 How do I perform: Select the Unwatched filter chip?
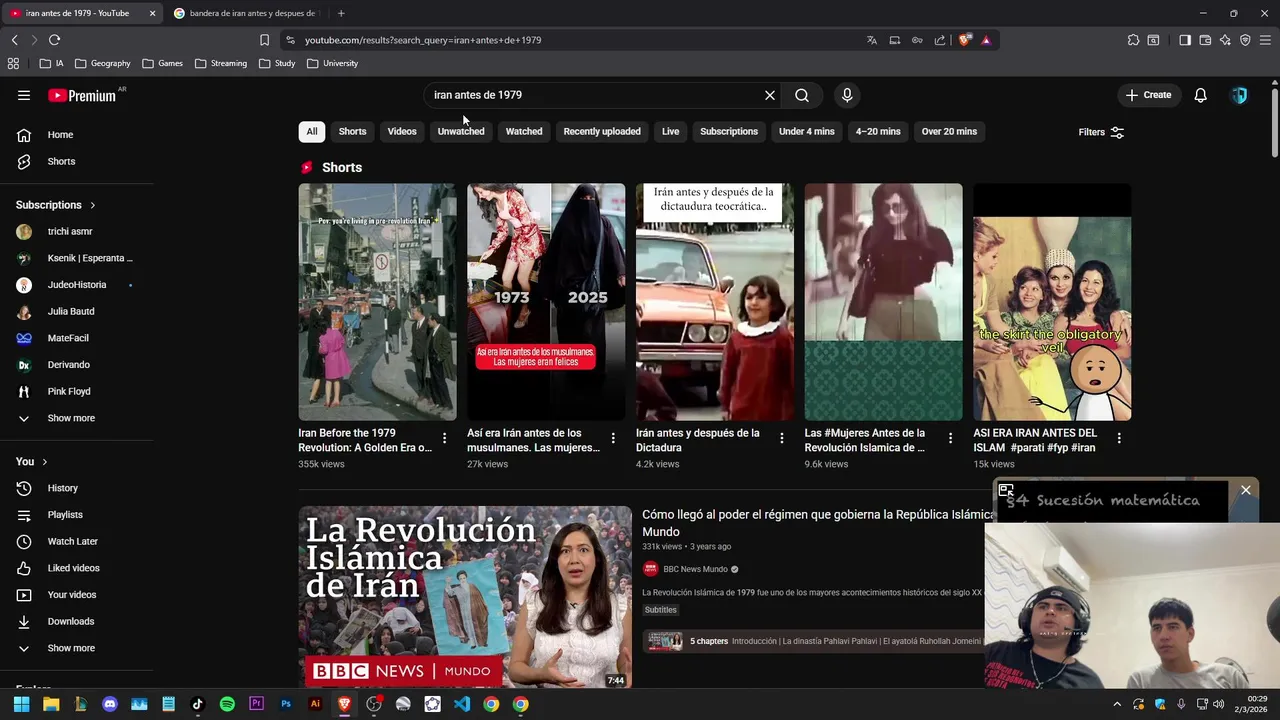(461, 131)
